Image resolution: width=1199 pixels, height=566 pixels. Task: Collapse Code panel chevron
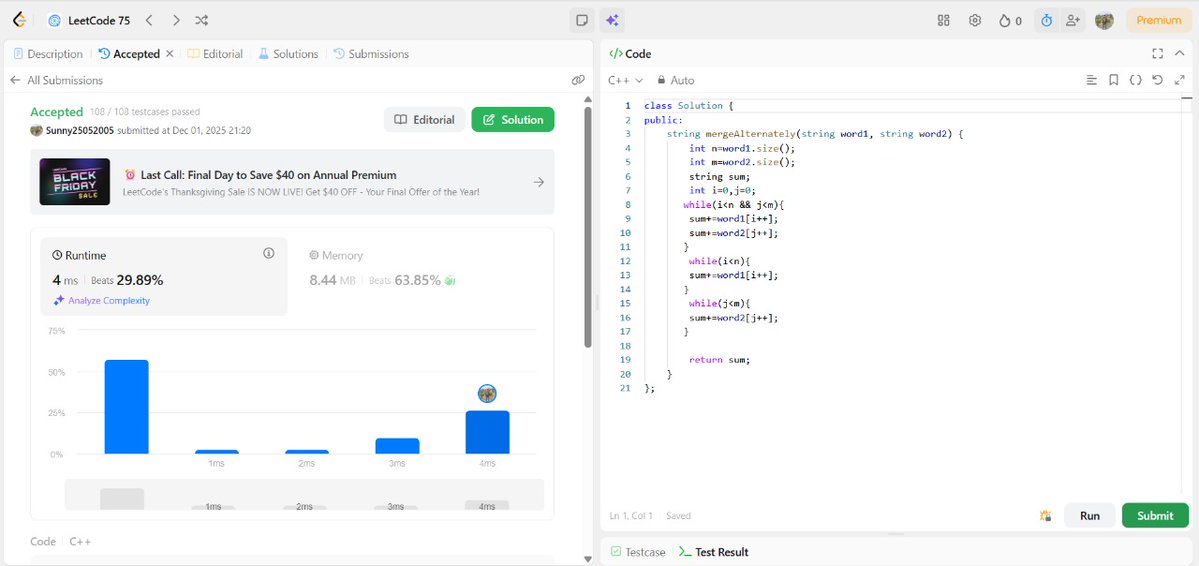pos(1180,54)
